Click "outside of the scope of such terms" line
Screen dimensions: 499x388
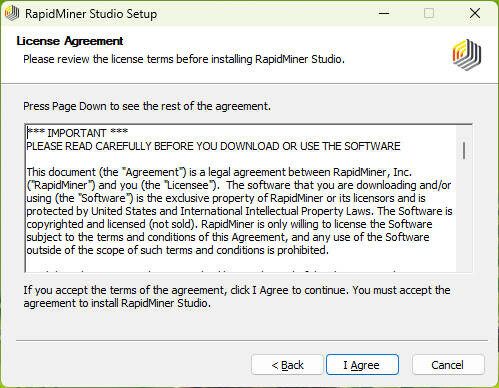tap(178, 250)
